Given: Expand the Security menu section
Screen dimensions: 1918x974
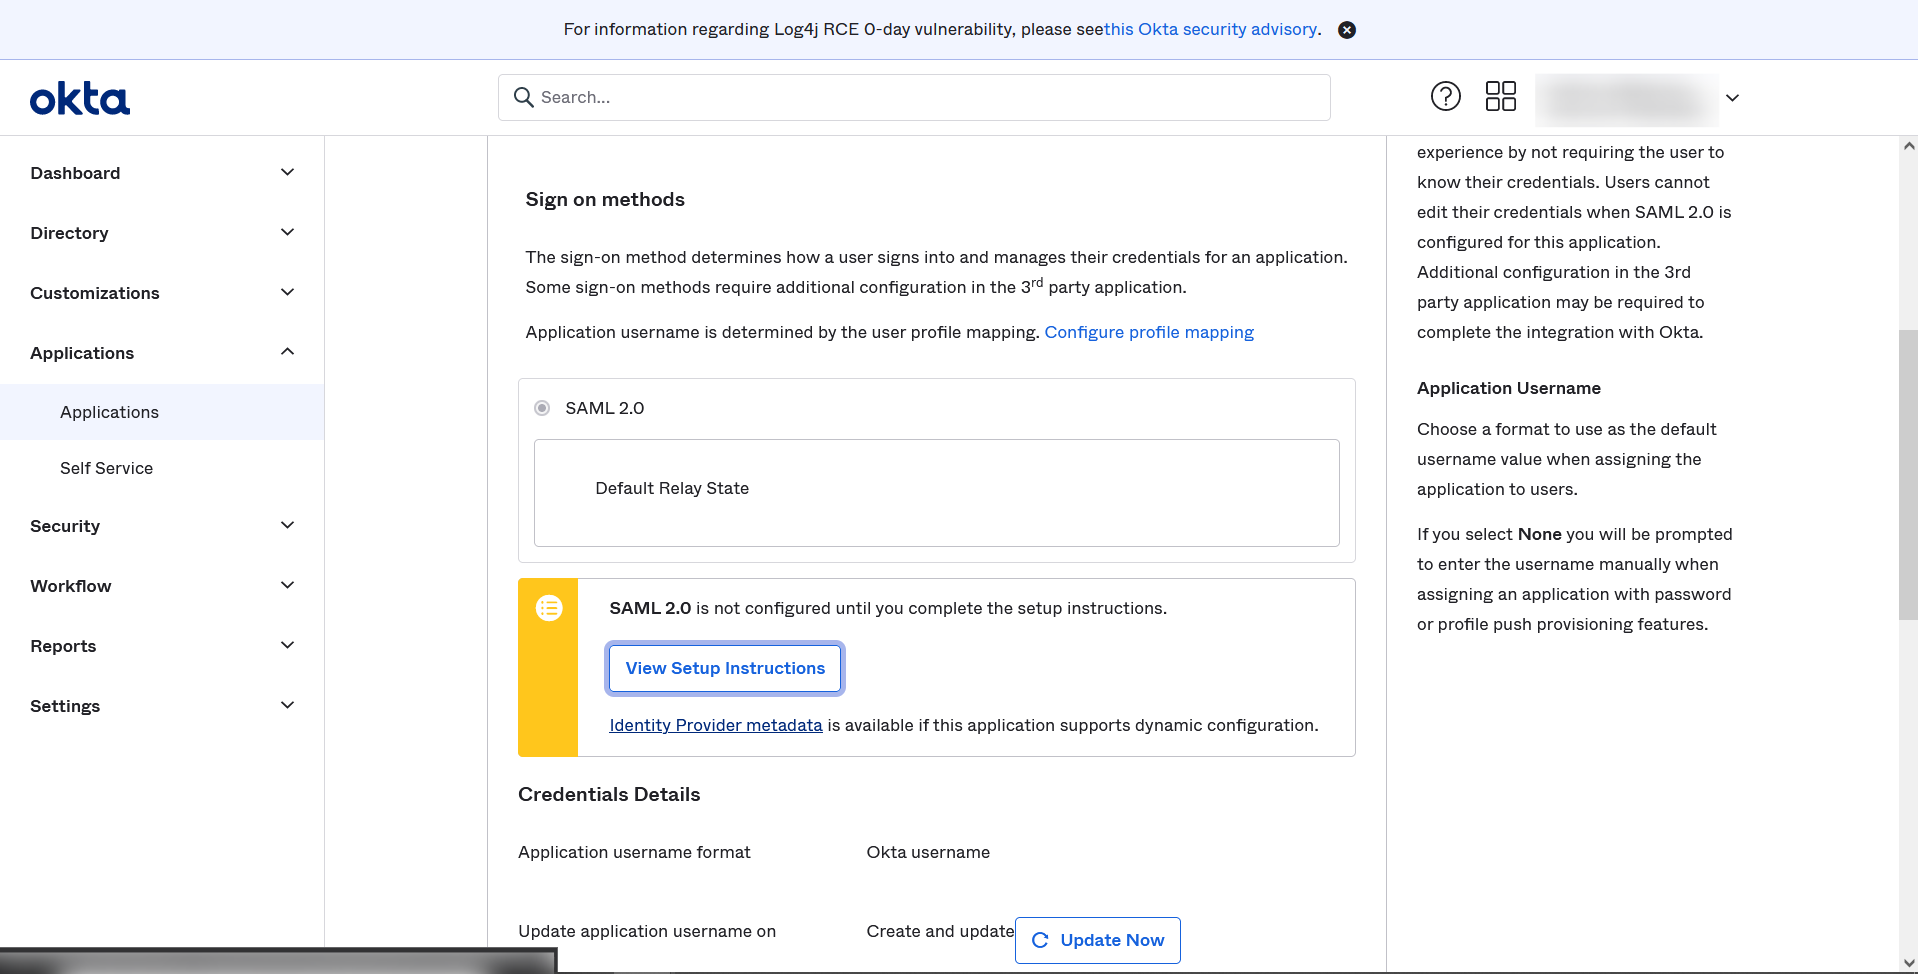Looking at the screenshot, I should (x=287, y=526).
